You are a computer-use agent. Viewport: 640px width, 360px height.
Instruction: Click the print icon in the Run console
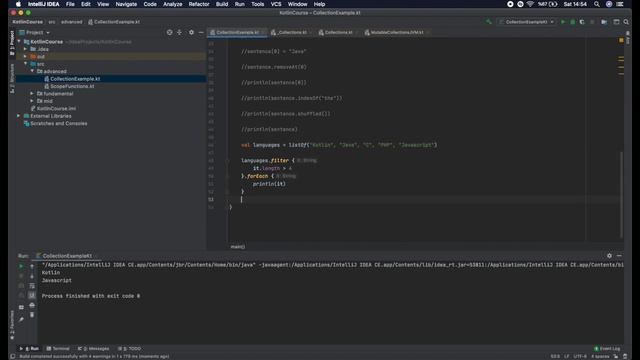32,305
